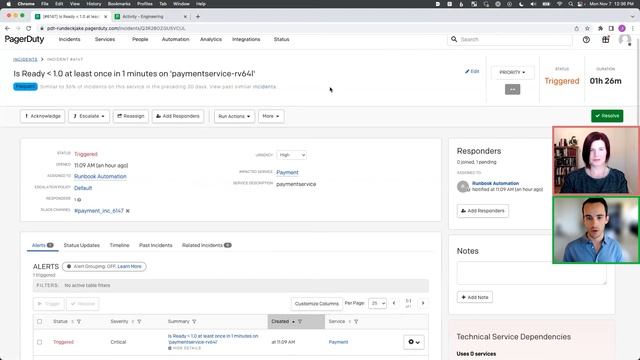Open the Automation menu
The image size is (640, 360).
(176, 39)
